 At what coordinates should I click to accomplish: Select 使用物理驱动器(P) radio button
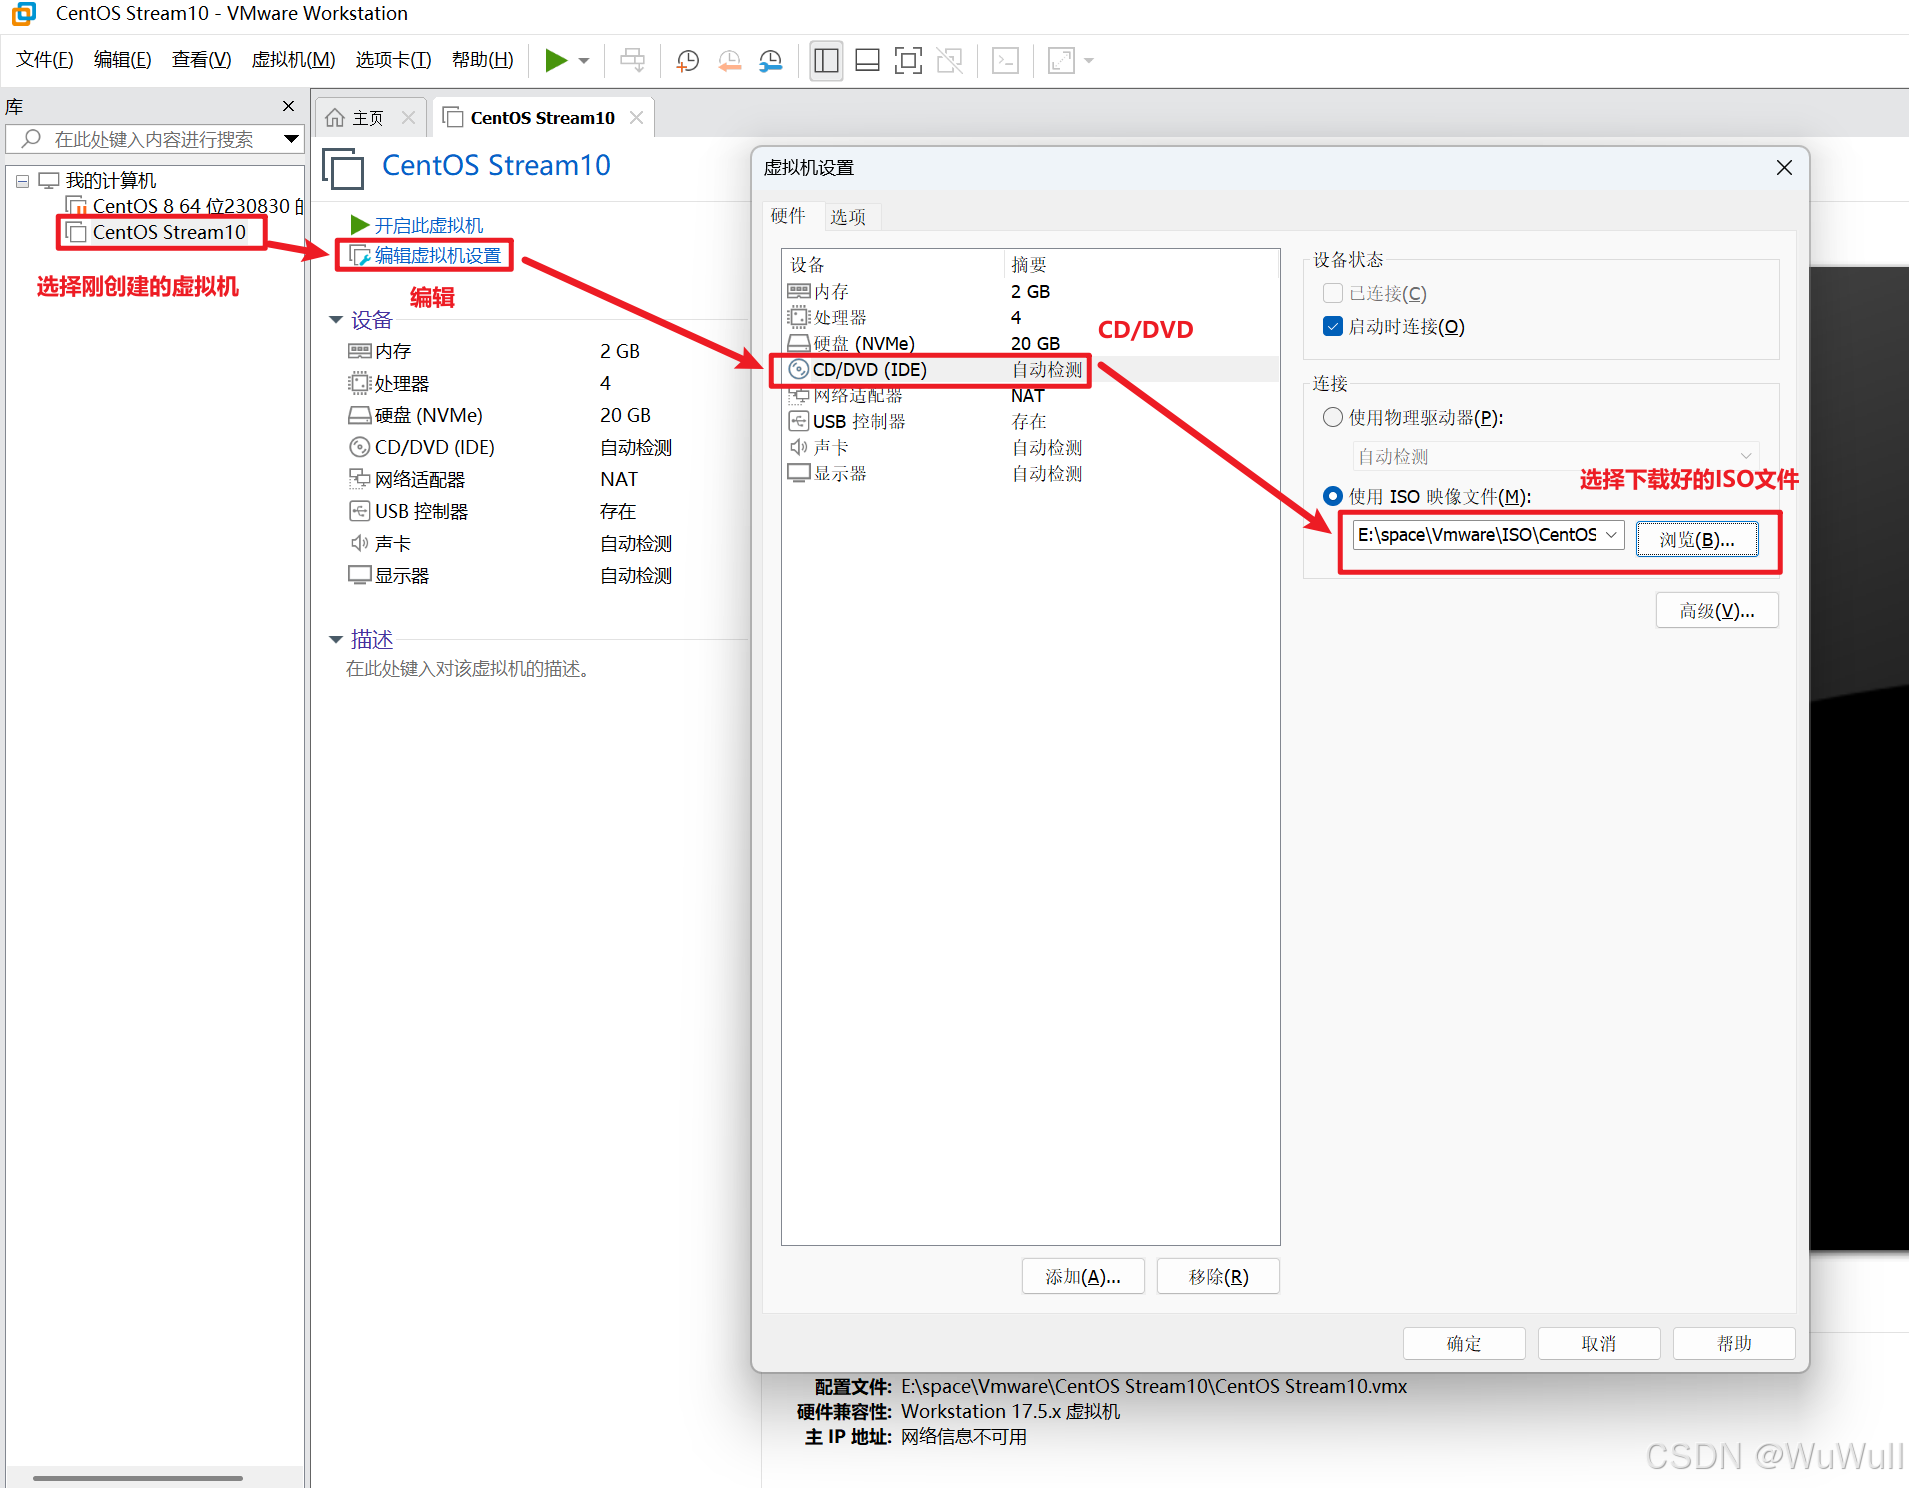coord(1332,417)
